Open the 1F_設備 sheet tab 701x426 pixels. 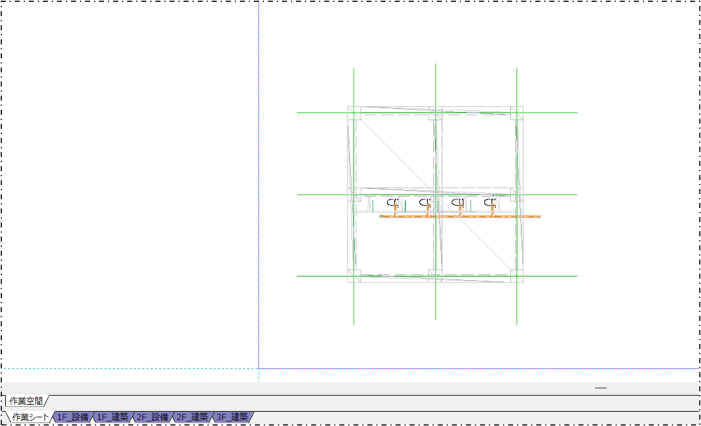(x=73, y=417)
